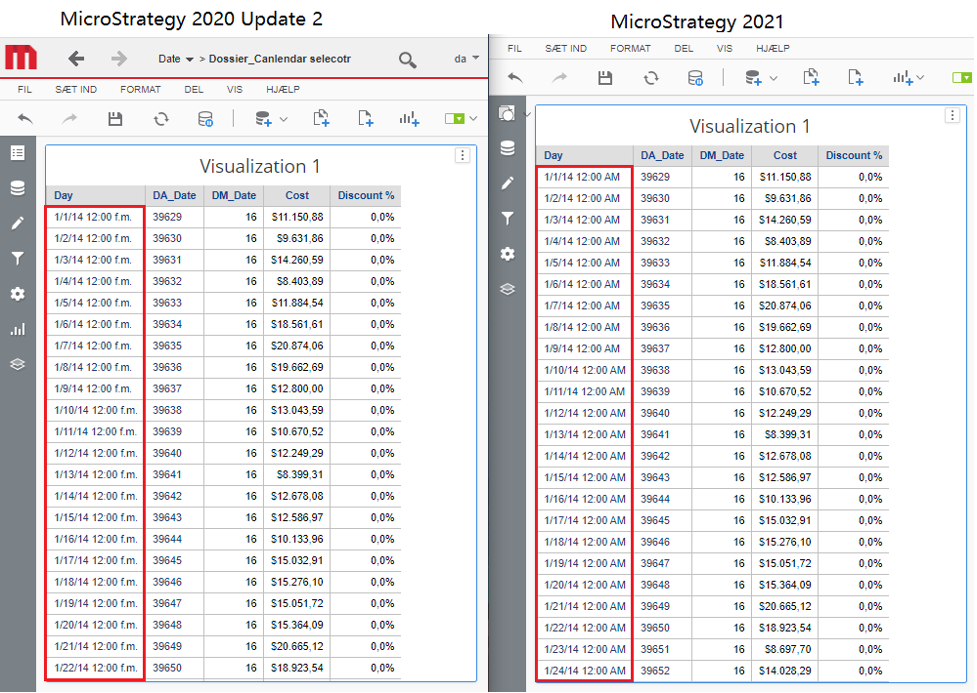Toggle the green switch in the 2021 toolbar

962,78
